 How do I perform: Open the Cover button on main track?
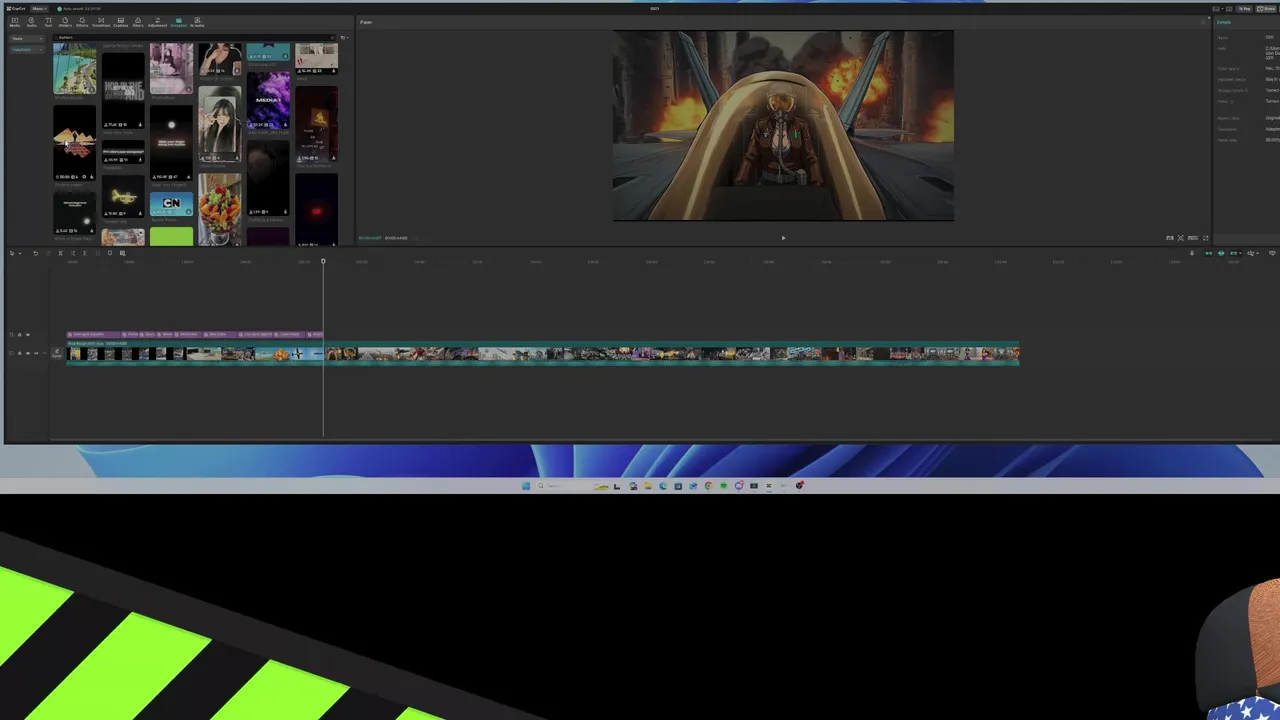[57, 353]
